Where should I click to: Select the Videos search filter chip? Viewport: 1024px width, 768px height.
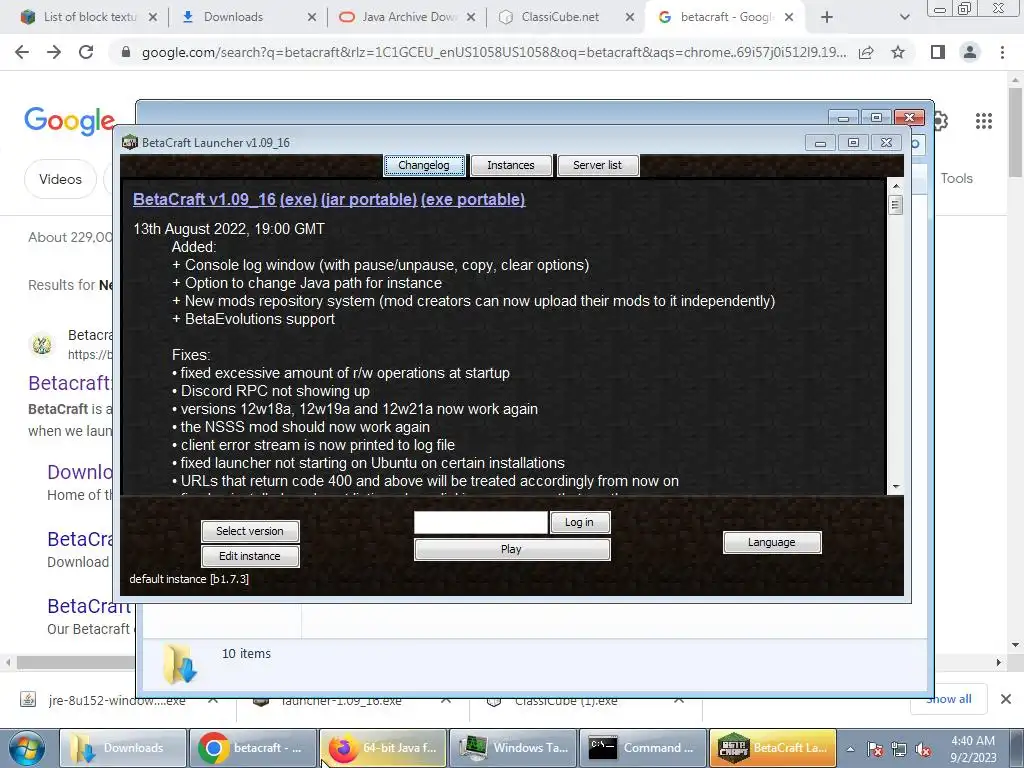60,179
